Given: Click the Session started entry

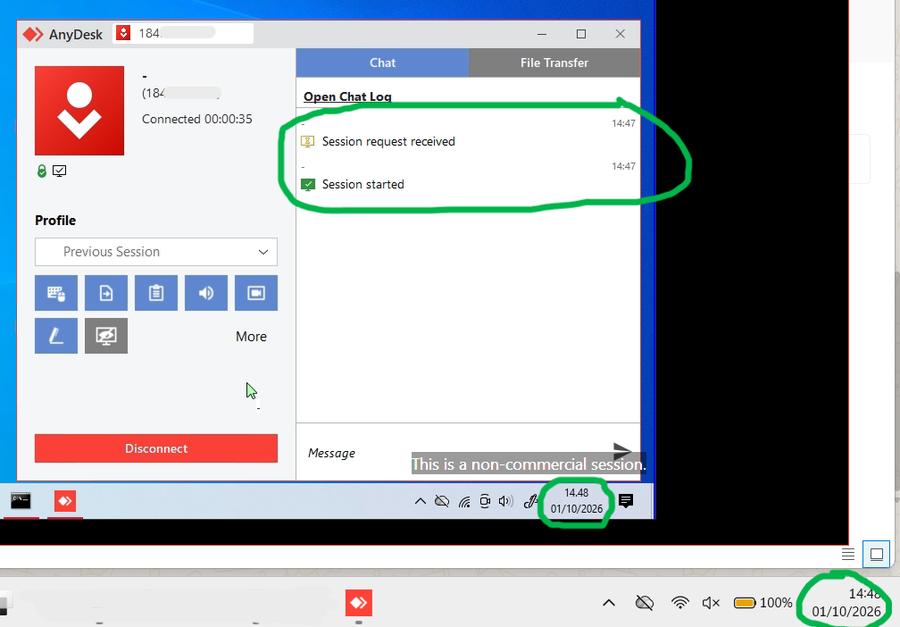Looking at the screenshot, I should 363,184.
